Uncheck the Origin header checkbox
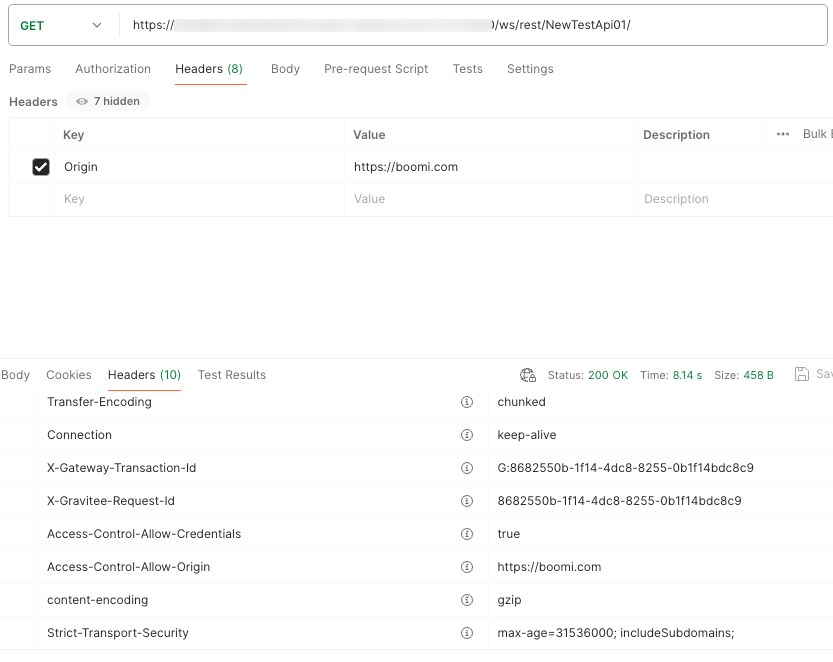This screenshot has height=662, width=833. pos(41,167)
